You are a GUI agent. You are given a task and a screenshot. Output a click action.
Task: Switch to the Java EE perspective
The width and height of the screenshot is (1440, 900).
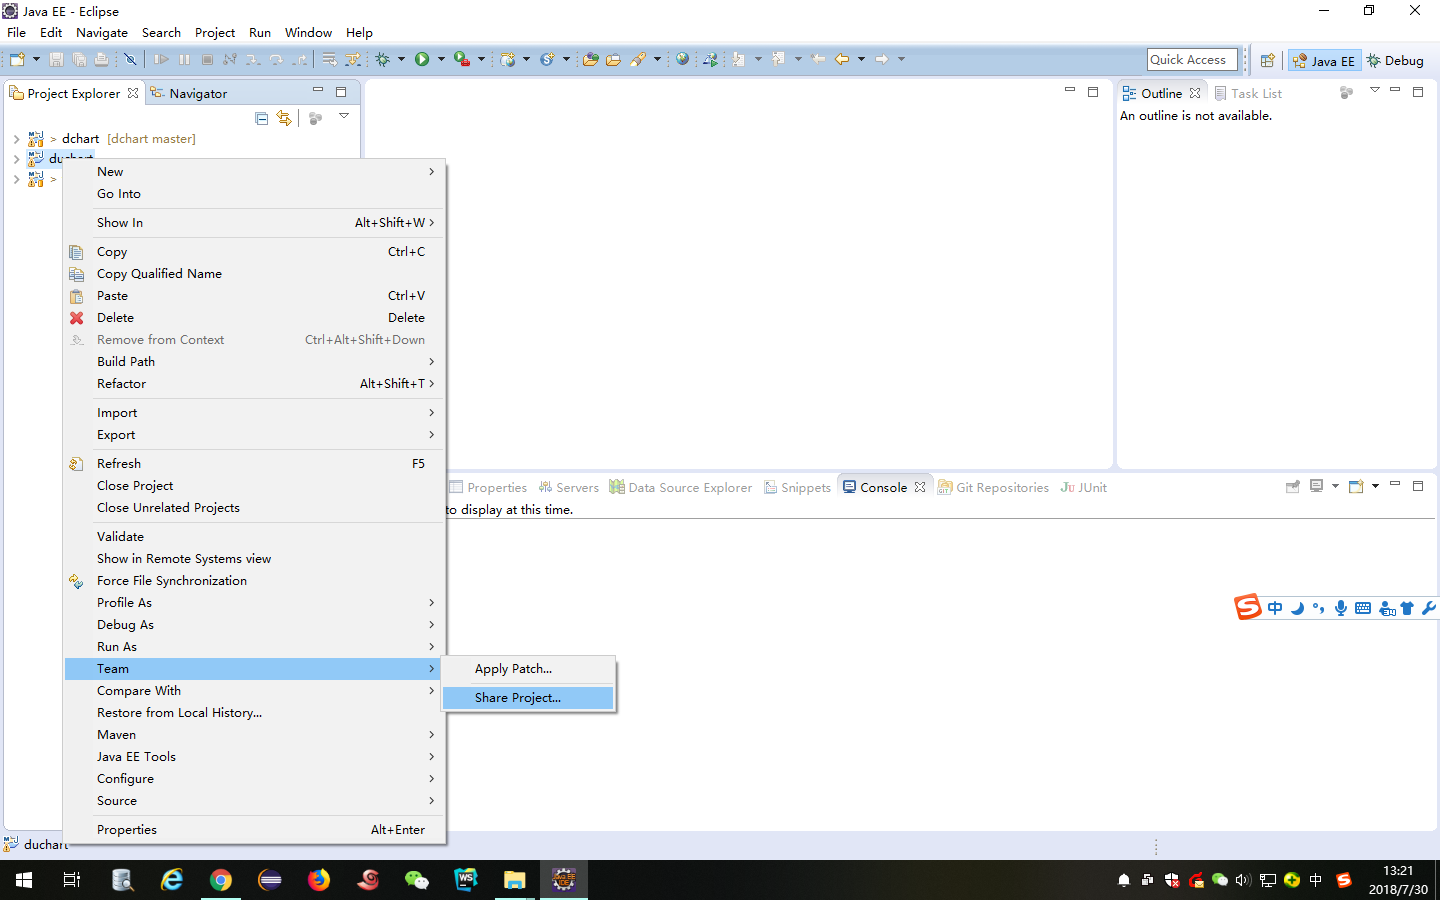[1324, 60]
